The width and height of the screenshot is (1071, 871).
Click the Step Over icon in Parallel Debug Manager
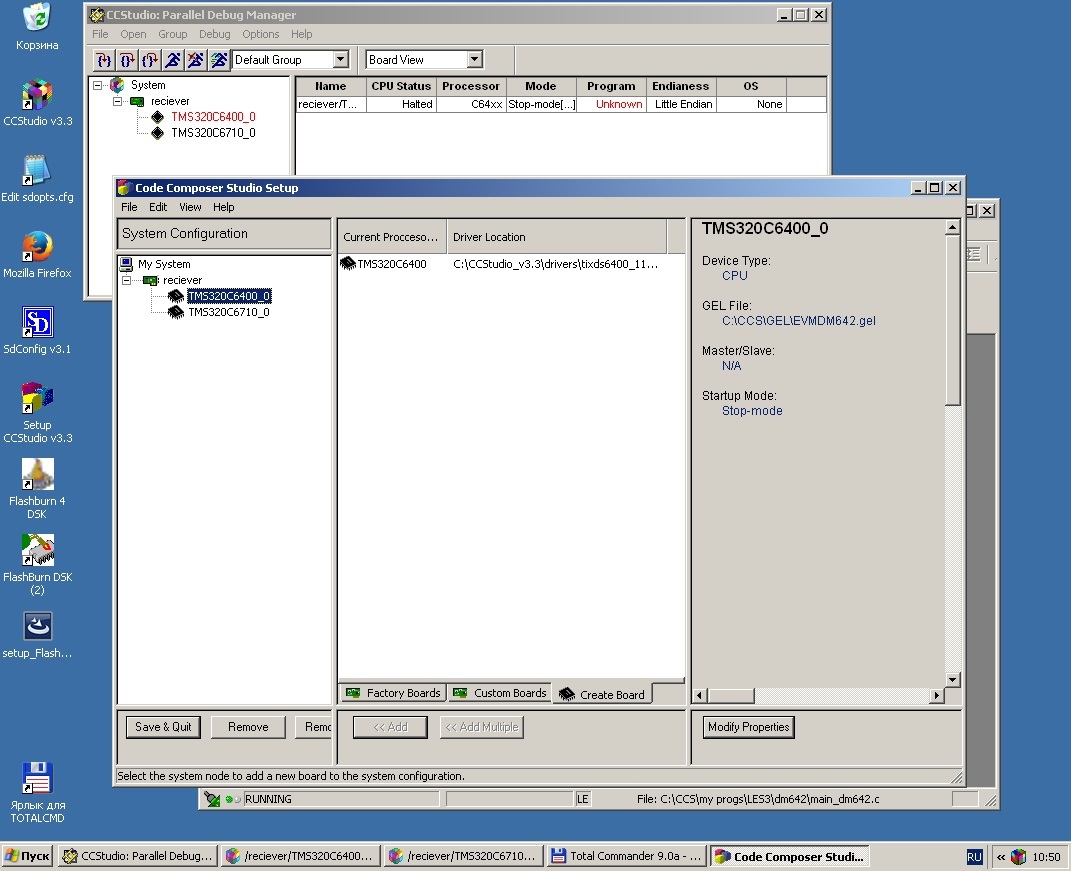[127, 60]
